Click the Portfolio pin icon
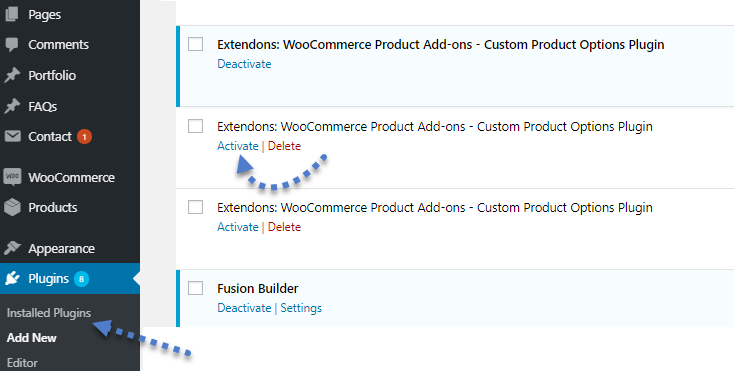Viewport: 750px width, 371px height. [12, 76]
